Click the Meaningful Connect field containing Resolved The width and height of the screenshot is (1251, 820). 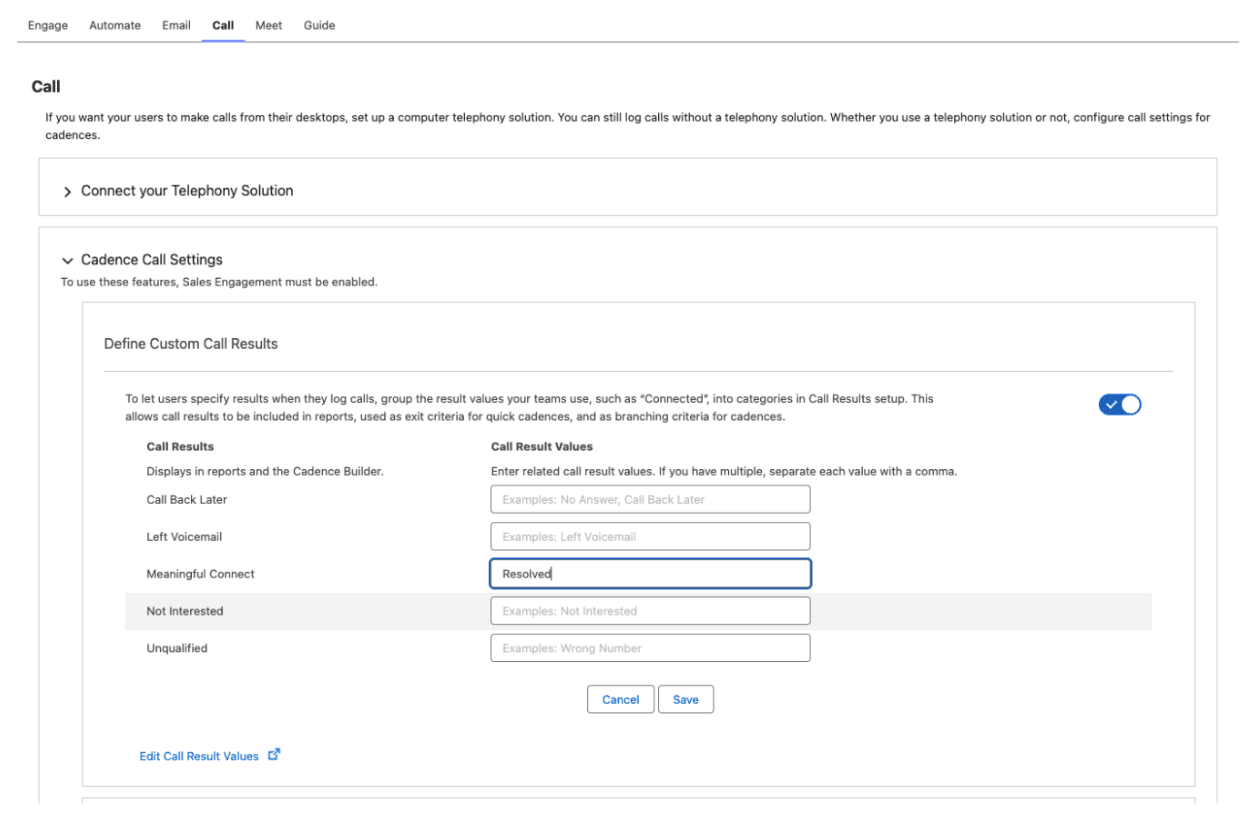point(650,574)
